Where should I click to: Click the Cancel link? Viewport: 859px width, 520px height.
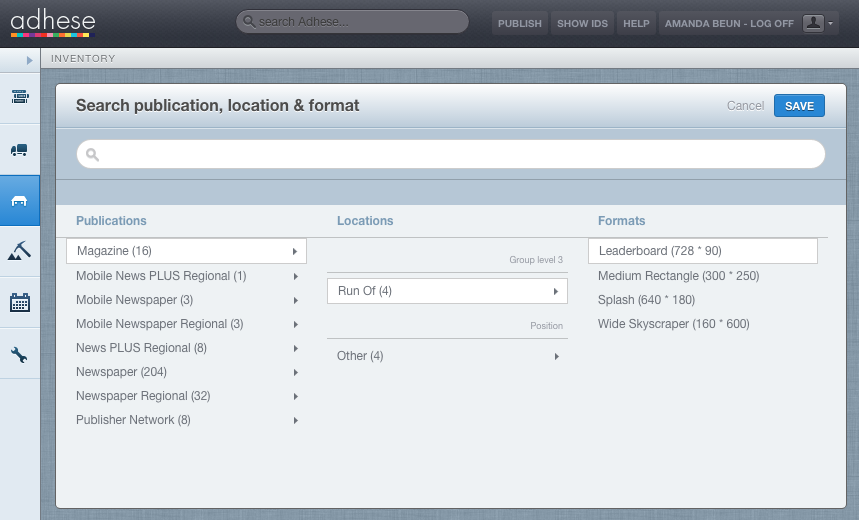pos(745,106)
